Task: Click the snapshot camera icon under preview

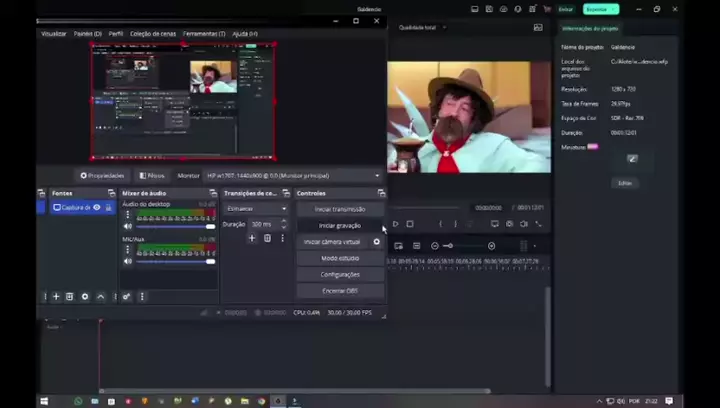Action: pos(509,224)
